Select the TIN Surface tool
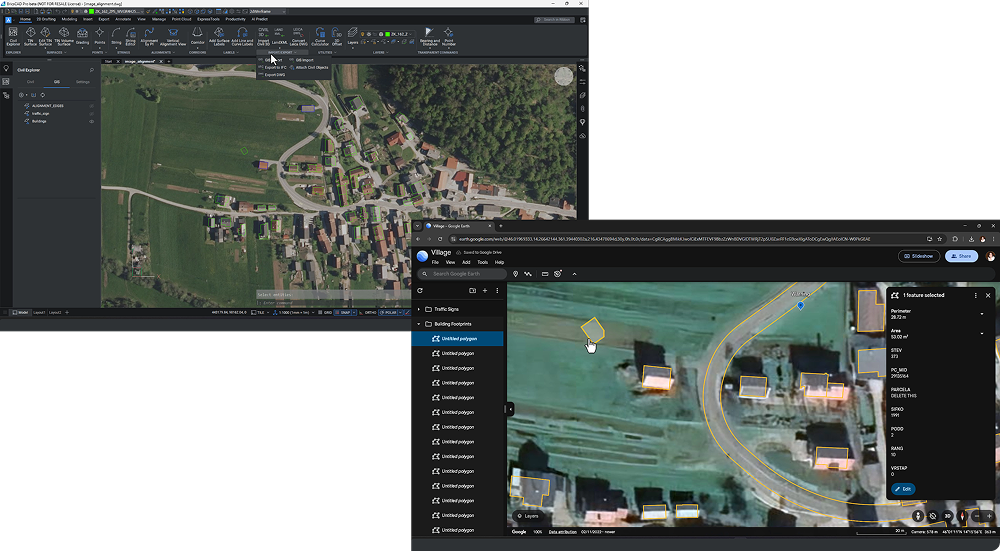This screenshot has height=551, width=1000. [30, 36]
